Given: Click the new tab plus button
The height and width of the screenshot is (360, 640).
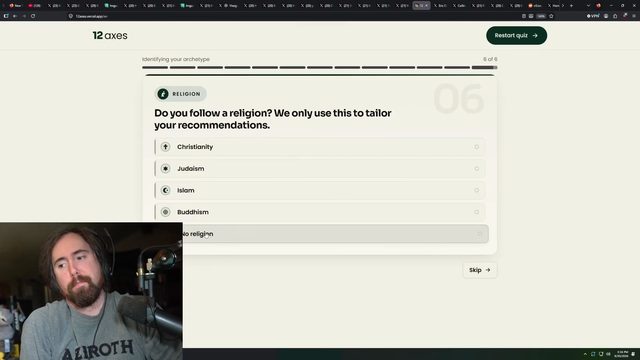Looking at the screenshot, I should [x=571, y=6].
